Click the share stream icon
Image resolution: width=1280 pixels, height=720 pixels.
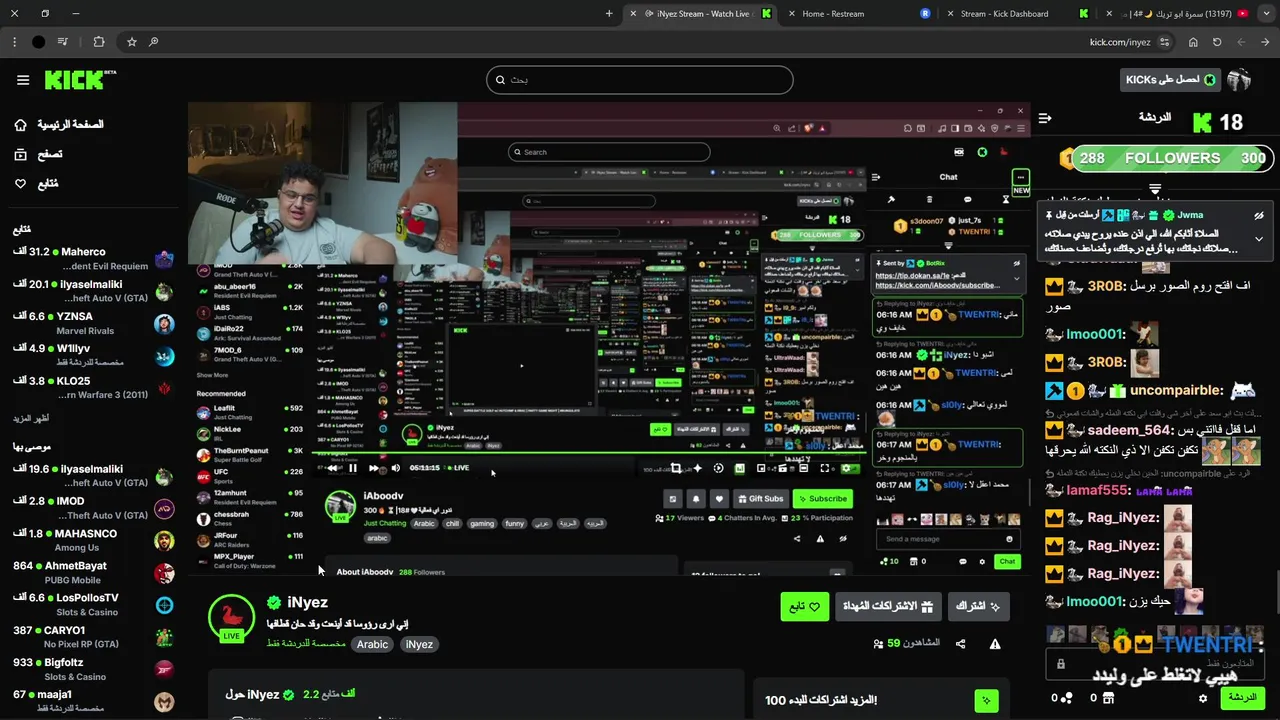tap(961, 644)
